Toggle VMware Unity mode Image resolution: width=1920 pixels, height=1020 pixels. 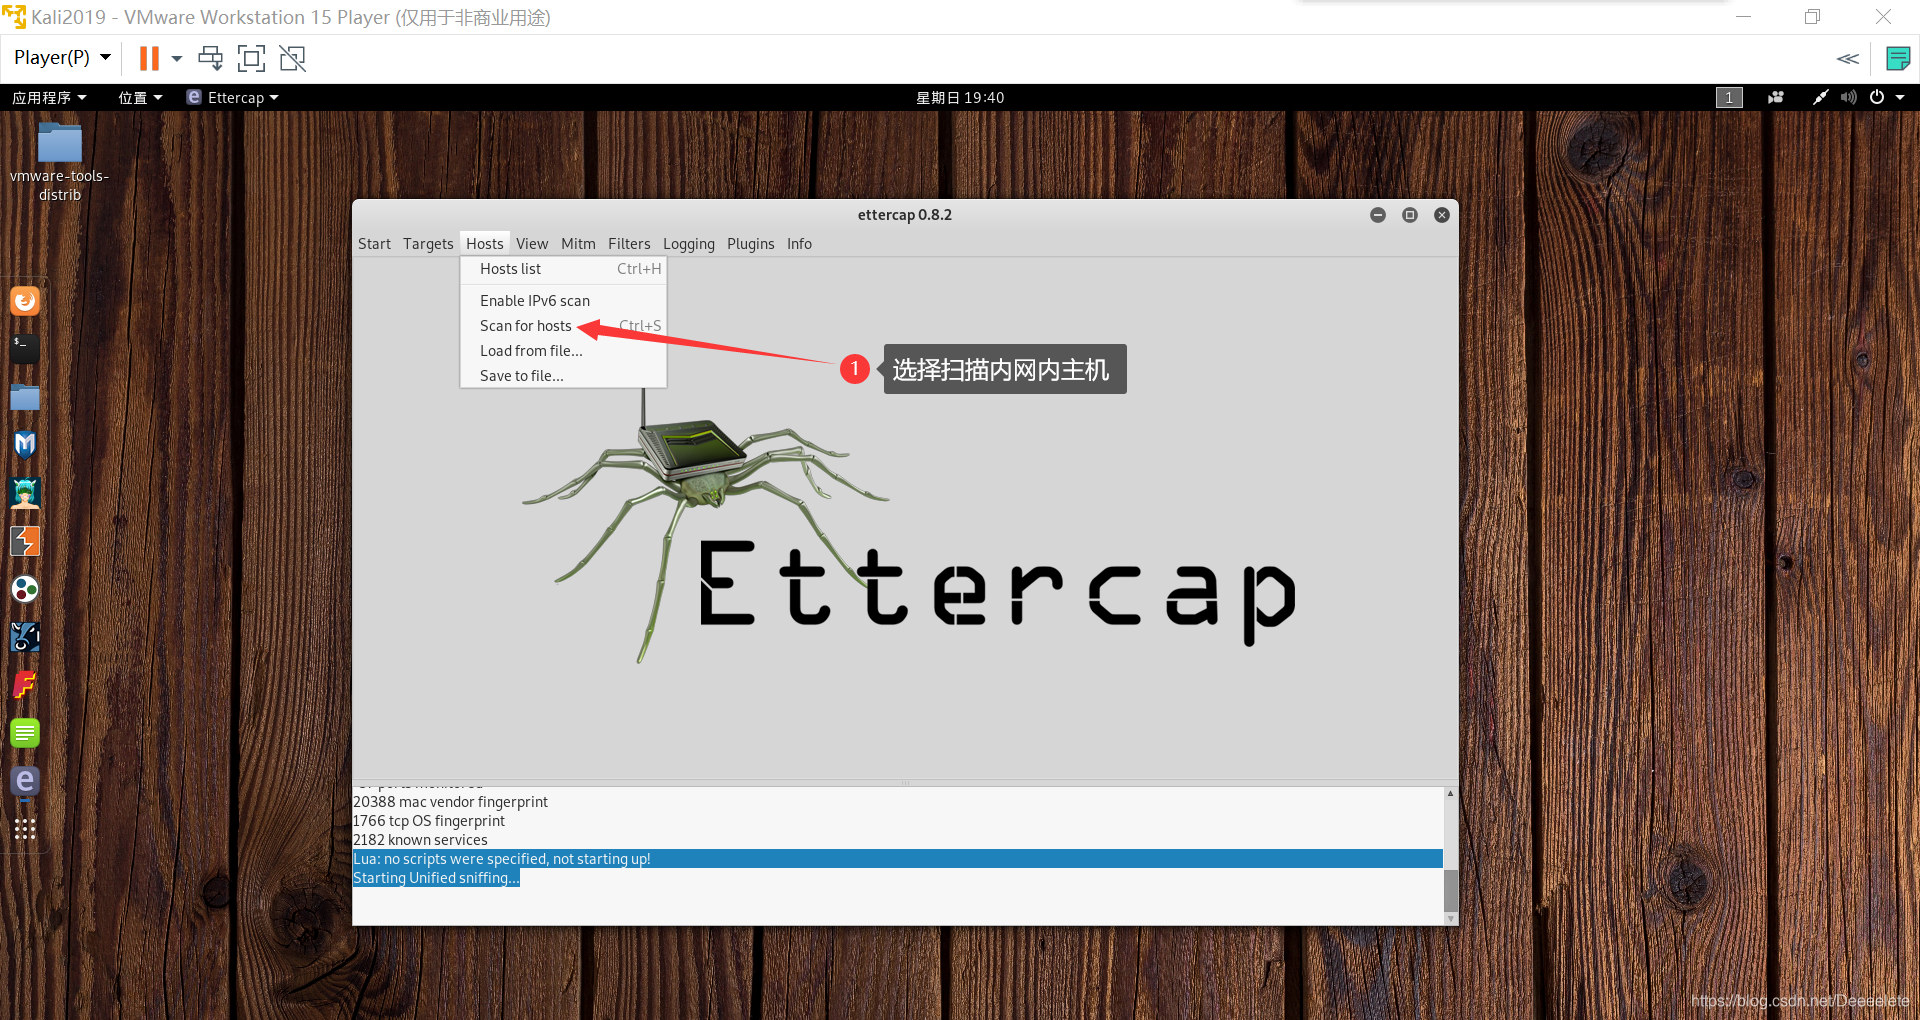[292, 58]
